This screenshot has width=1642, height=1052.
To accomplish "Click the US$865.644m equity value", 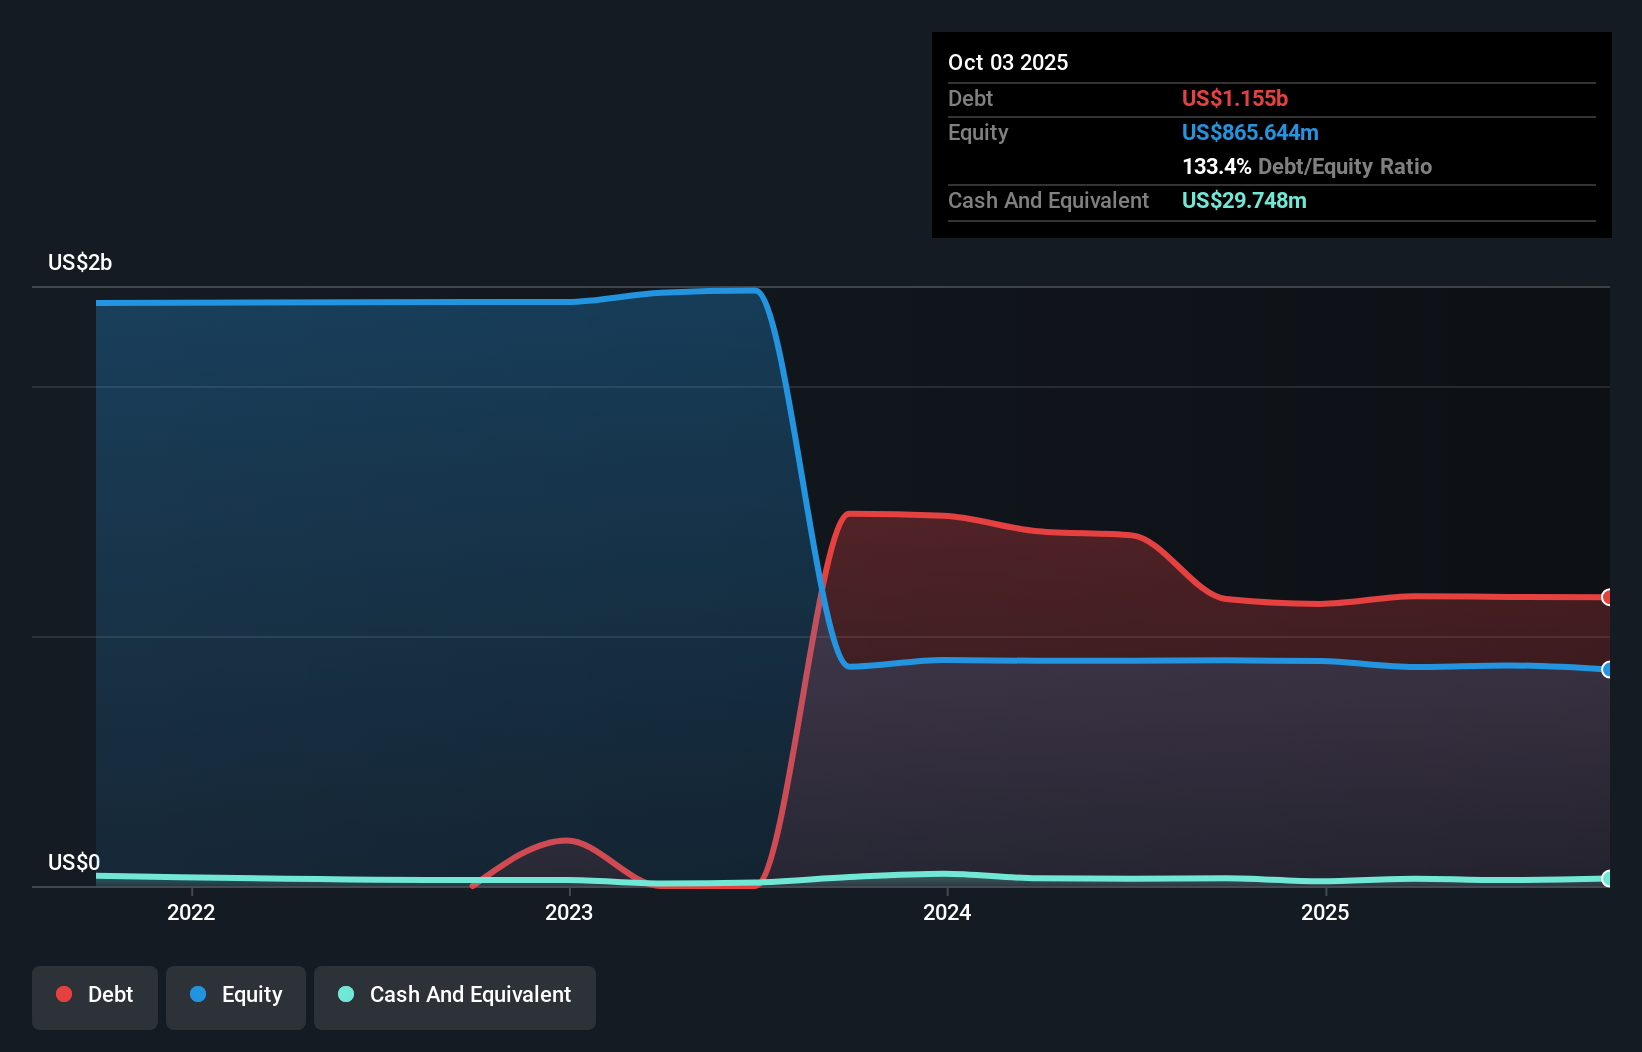I will (1250, 132).
